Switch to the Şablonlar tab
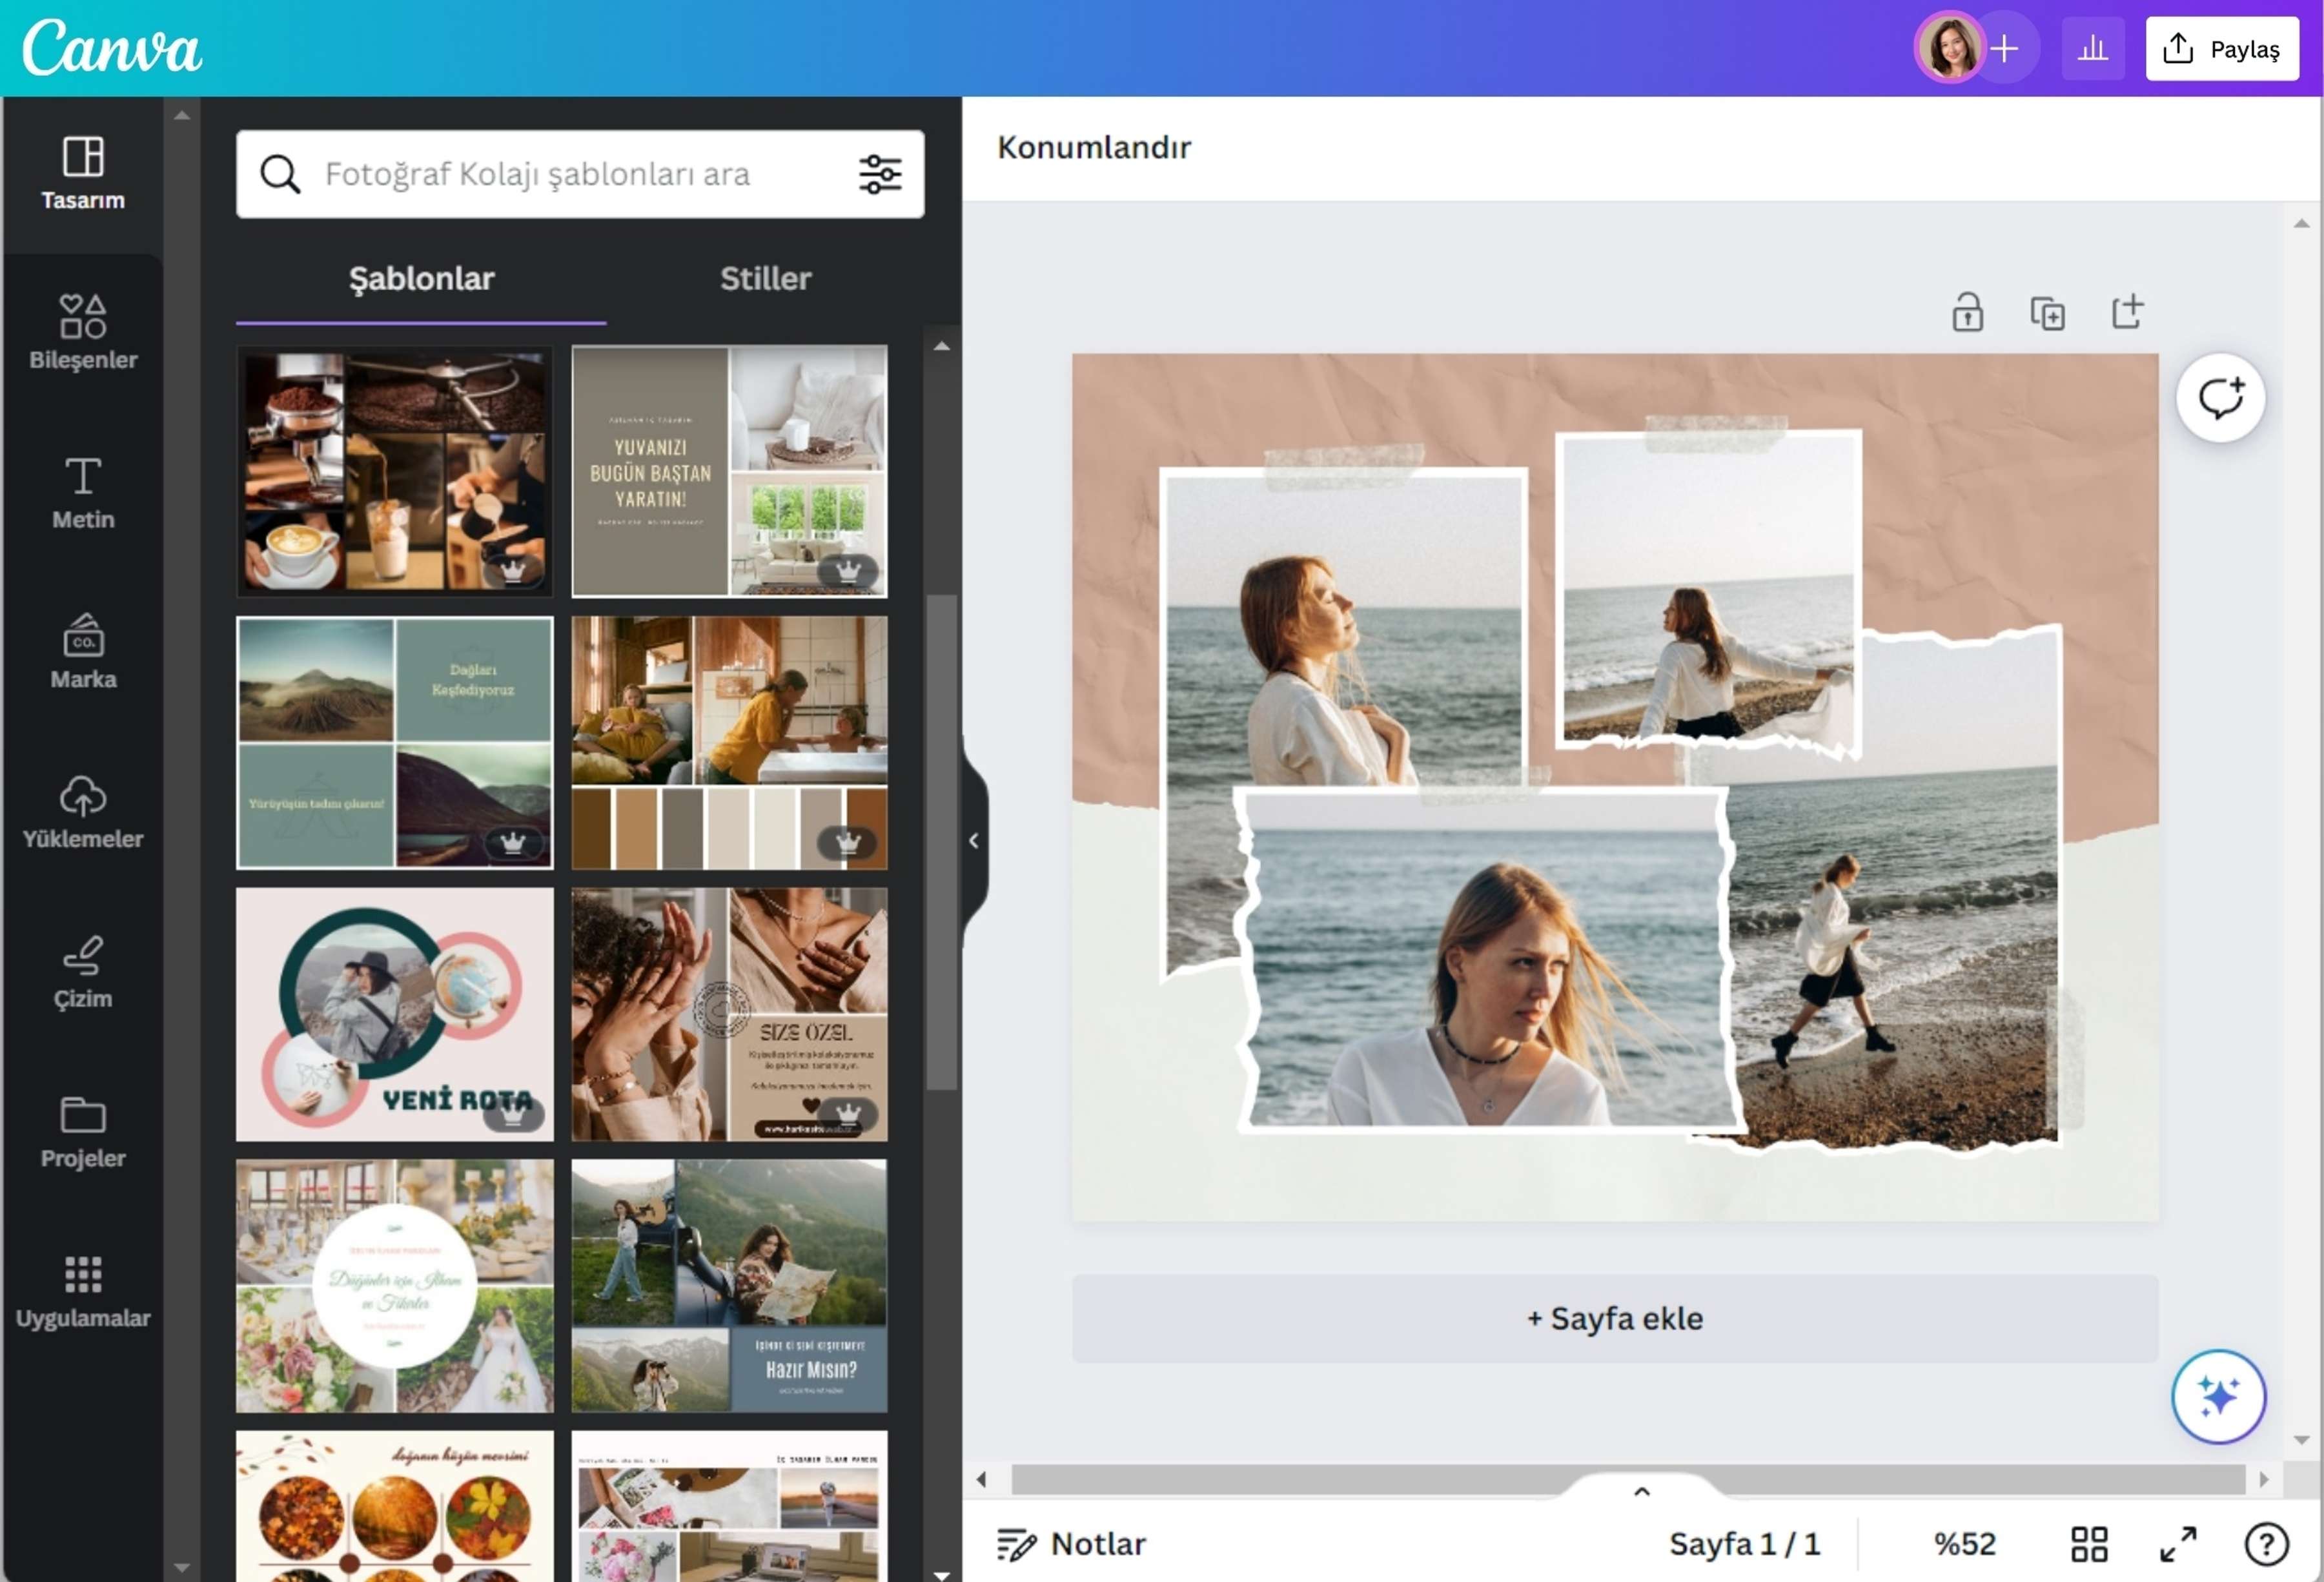The image size is (2324, 1582). (x=421, y=279)
